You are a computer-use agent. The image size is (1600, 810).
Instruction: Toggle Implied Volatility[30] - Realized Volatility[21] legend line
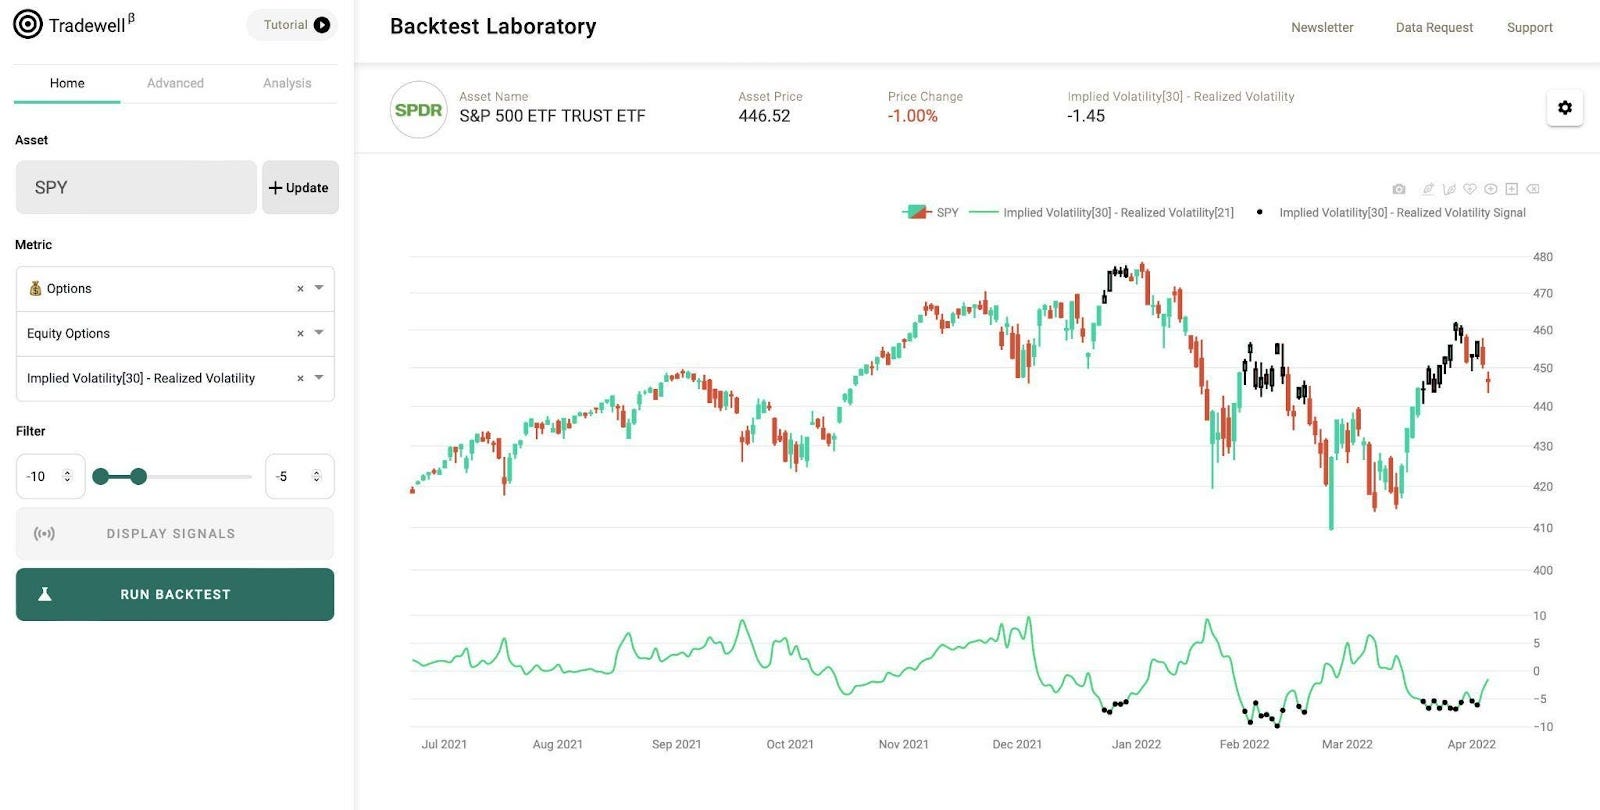[x=1102, y=213]
